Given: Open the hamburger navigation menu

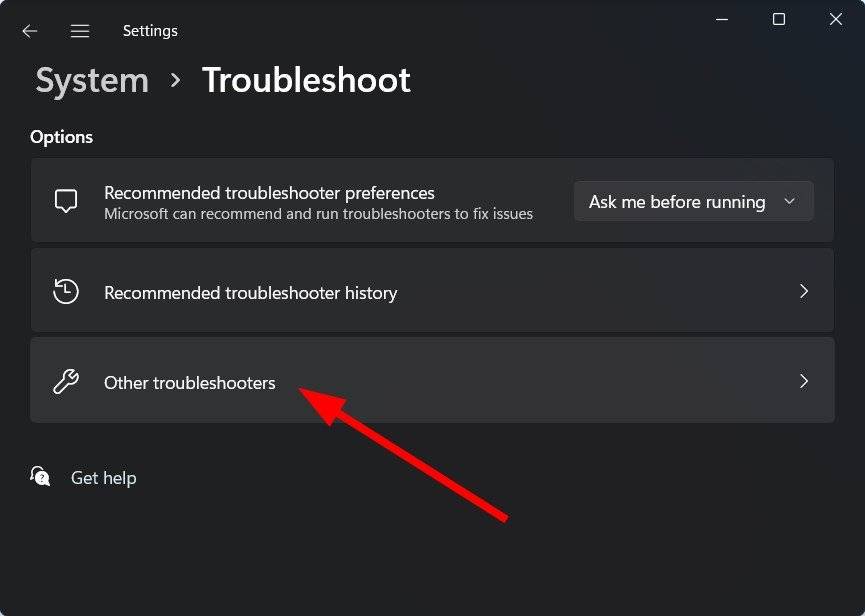Looking at the screenshot, I should point(79,31).
